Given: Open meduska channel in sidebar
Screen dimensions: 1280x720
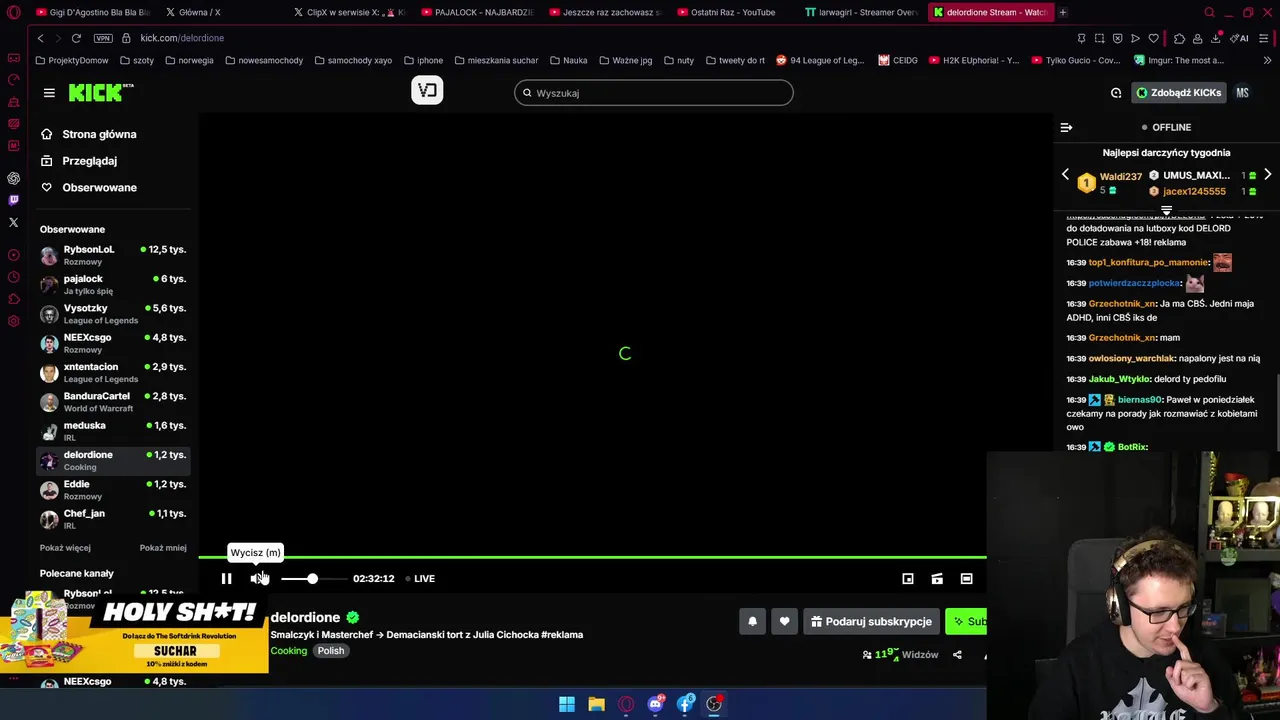Looking at the screenshot, I should click(113, 431).
